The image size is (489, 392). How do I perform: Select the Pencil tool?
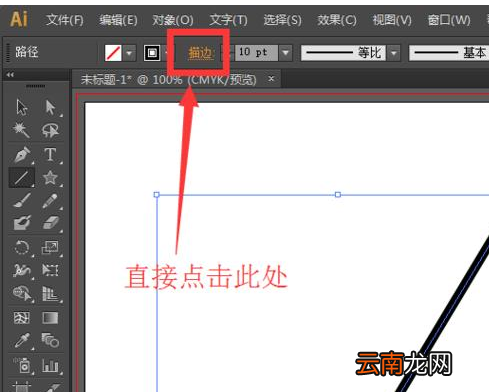coord(50,200)
